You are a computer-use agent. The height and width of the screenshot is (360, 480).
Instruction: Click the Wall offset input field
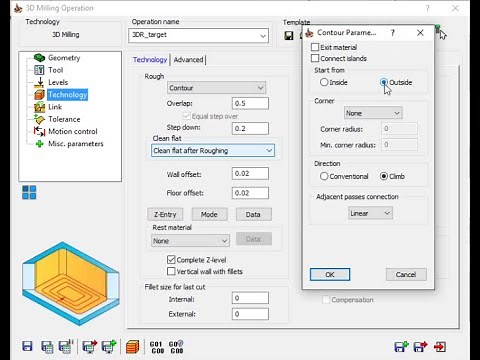250,173
